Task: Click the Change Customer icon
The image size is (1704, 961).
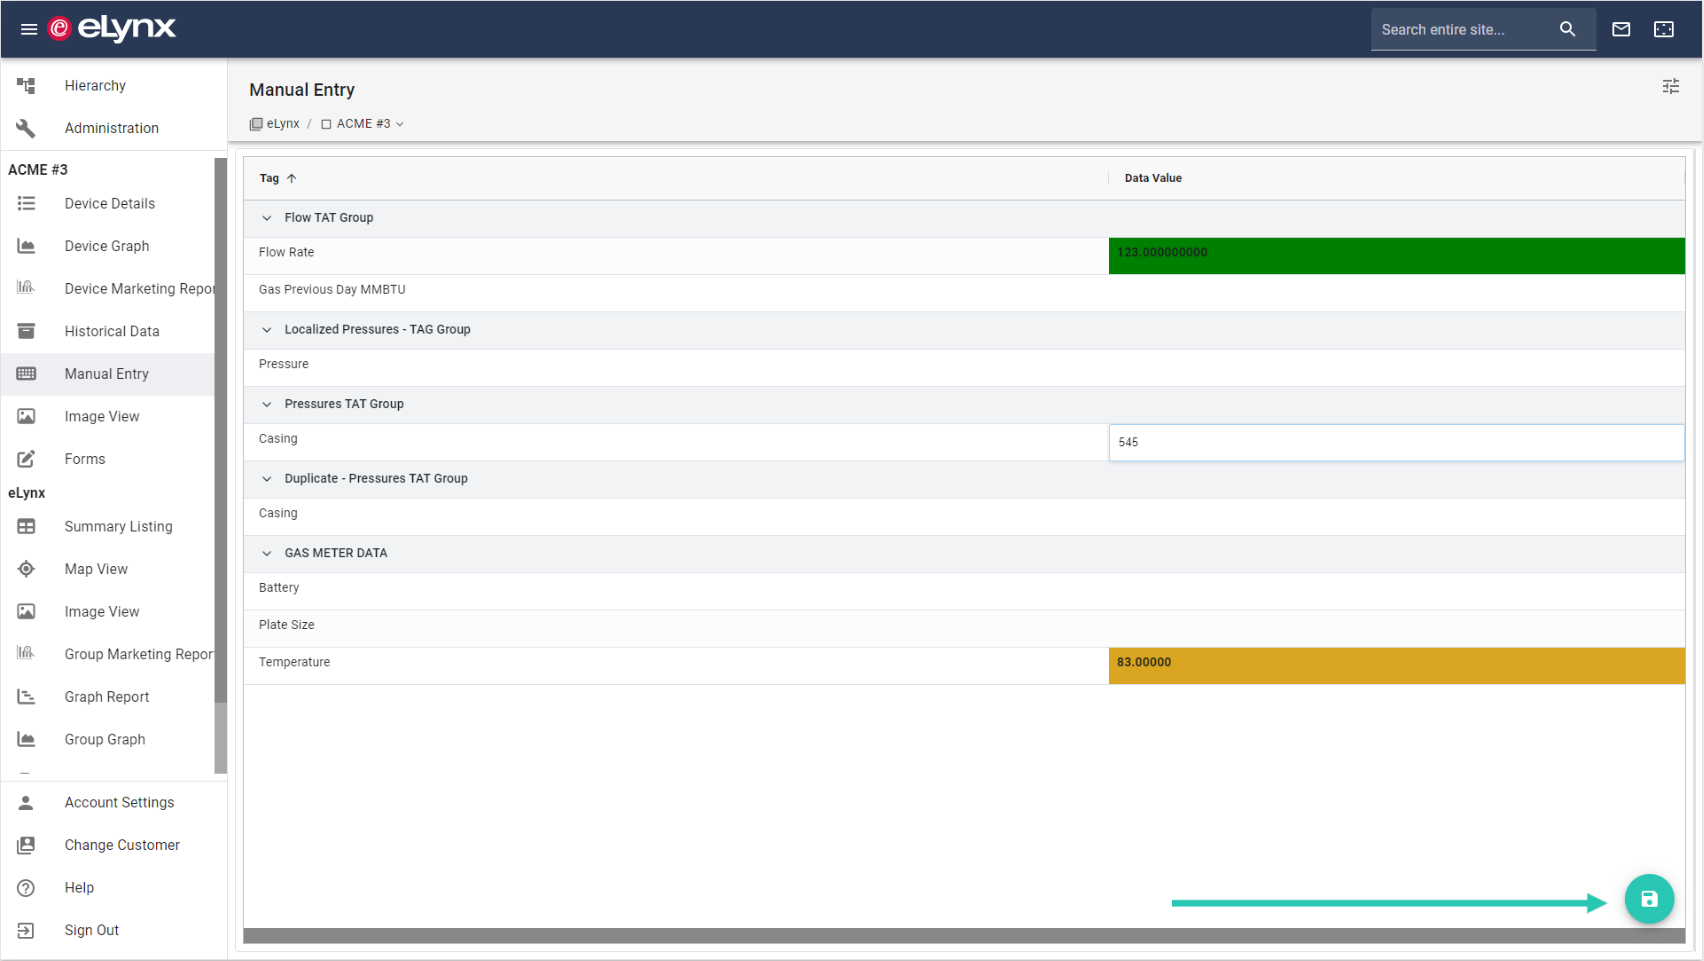Action: coord(26,845)
